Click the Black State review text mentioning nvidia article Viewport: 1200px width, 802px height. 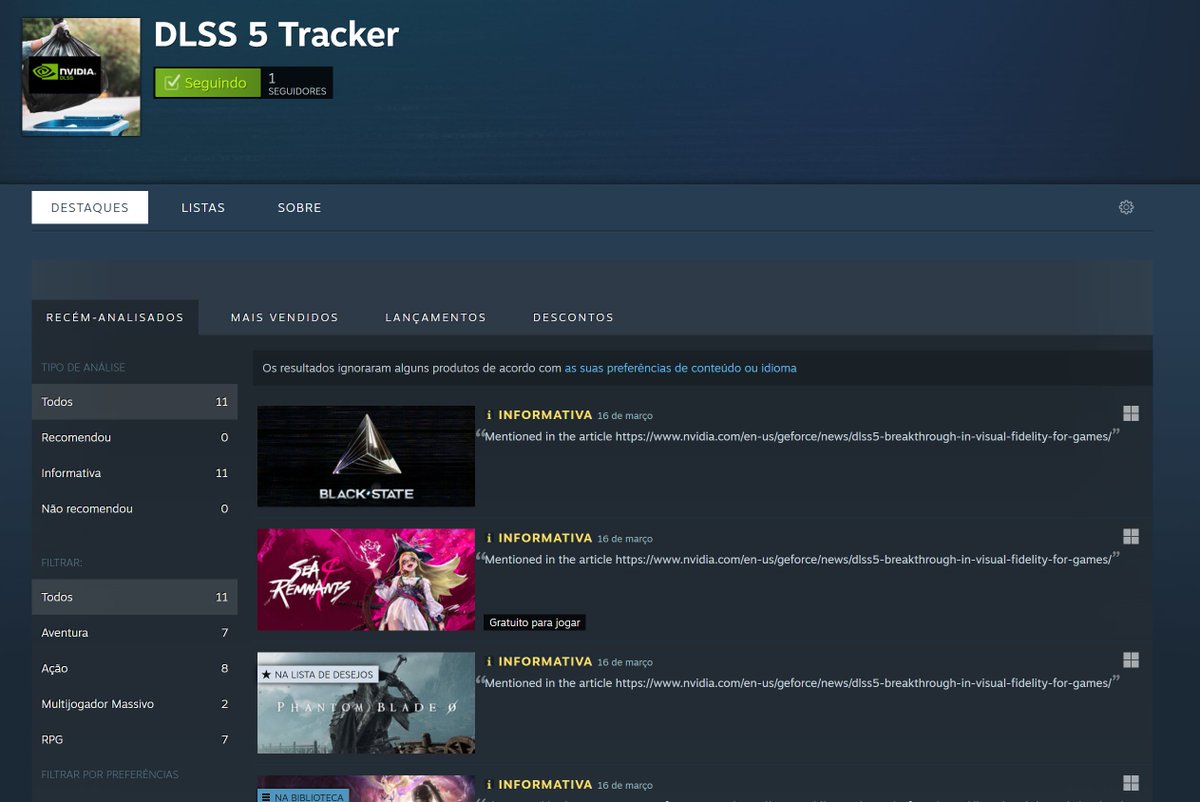(797, 436)
